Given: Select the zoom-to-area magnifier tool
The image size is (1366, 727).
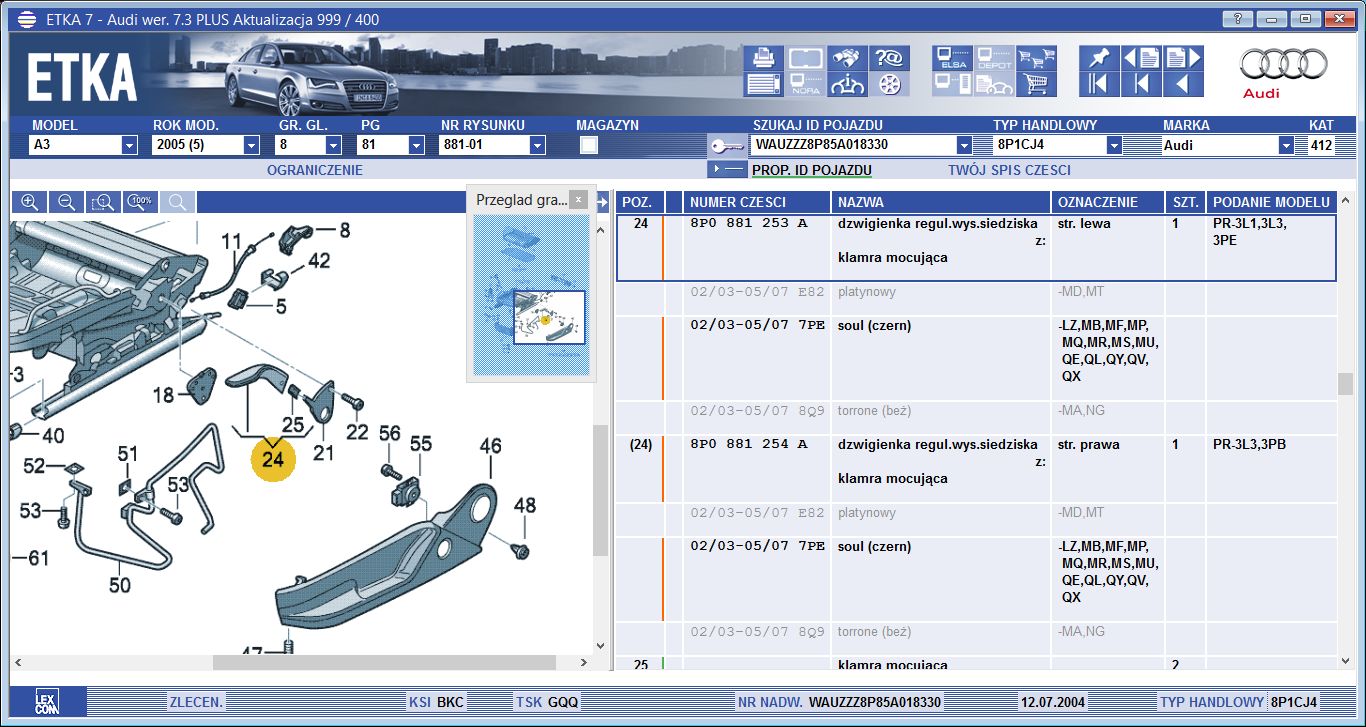Looking at the screenshot, I should [x=104, y=202].
